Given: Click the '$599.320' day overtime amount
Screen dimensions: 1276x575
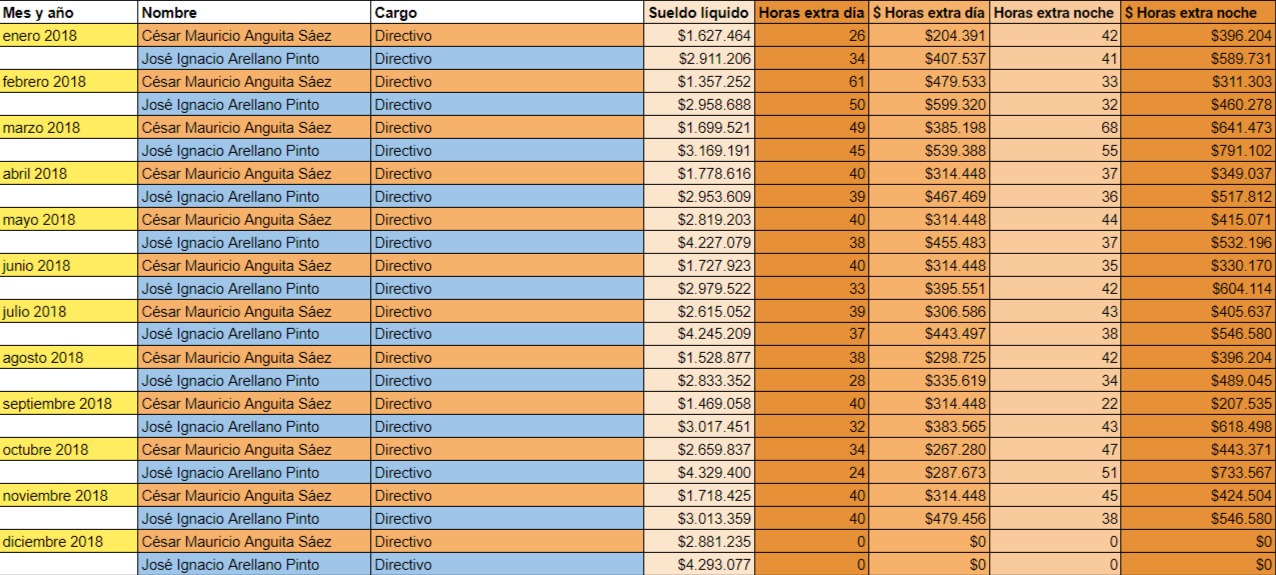Looking at the screenshot, I should click(x=929, y=105).
